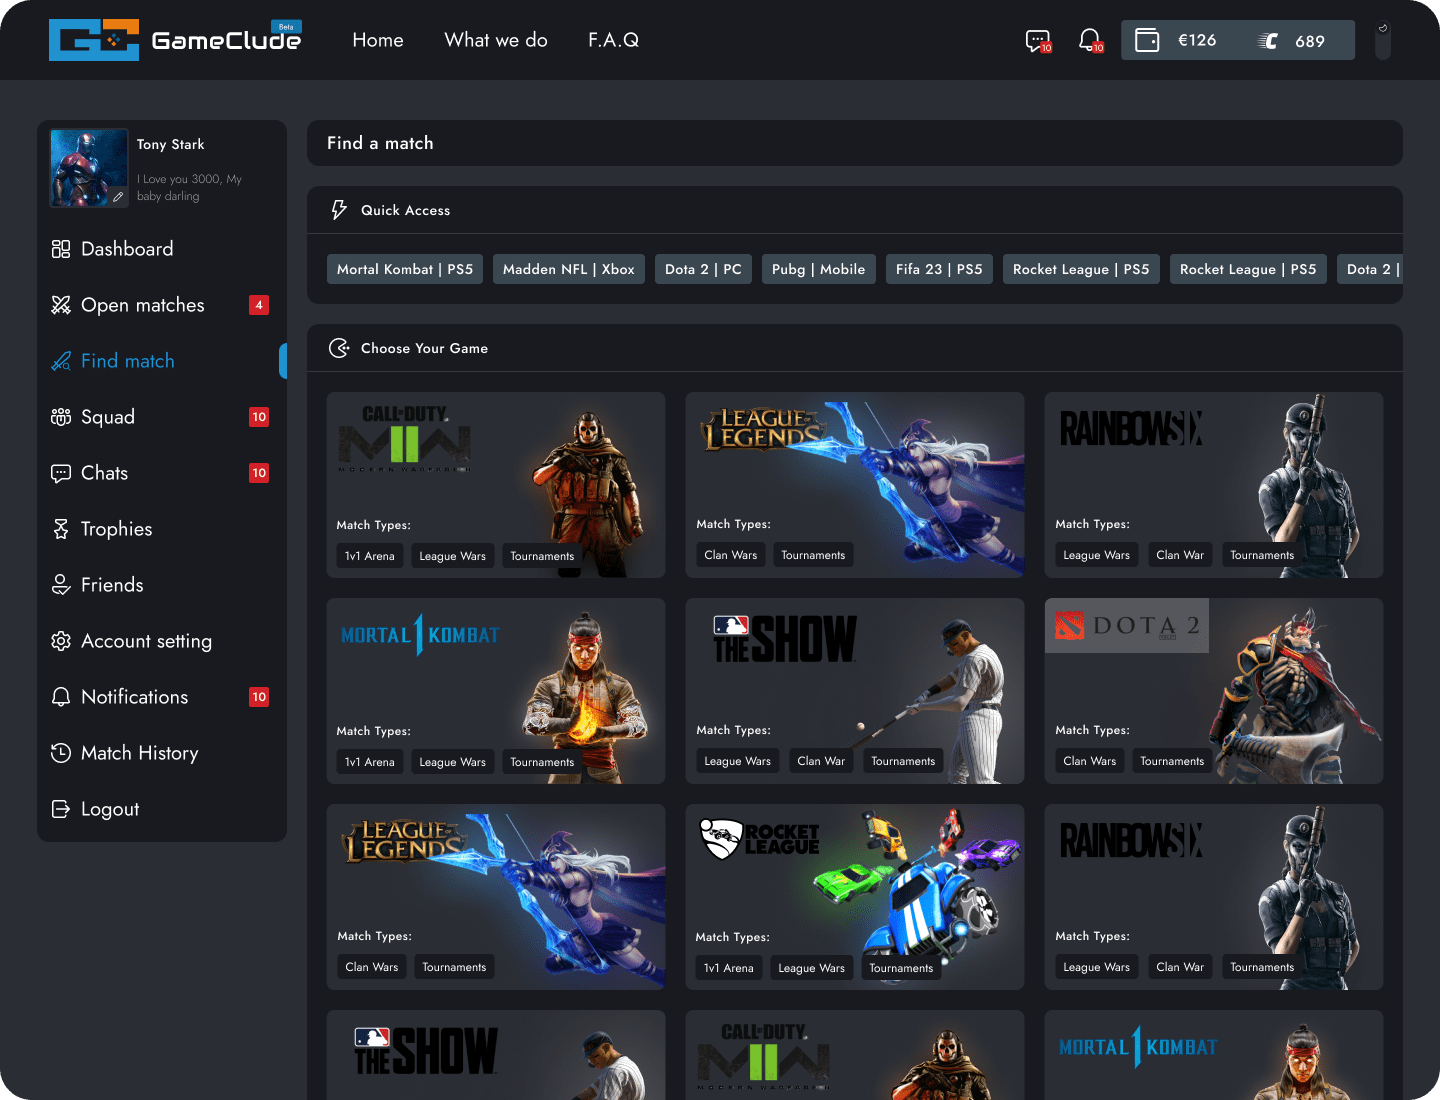
Task: Click the 689 coin balance
Action: point(1310,41)
